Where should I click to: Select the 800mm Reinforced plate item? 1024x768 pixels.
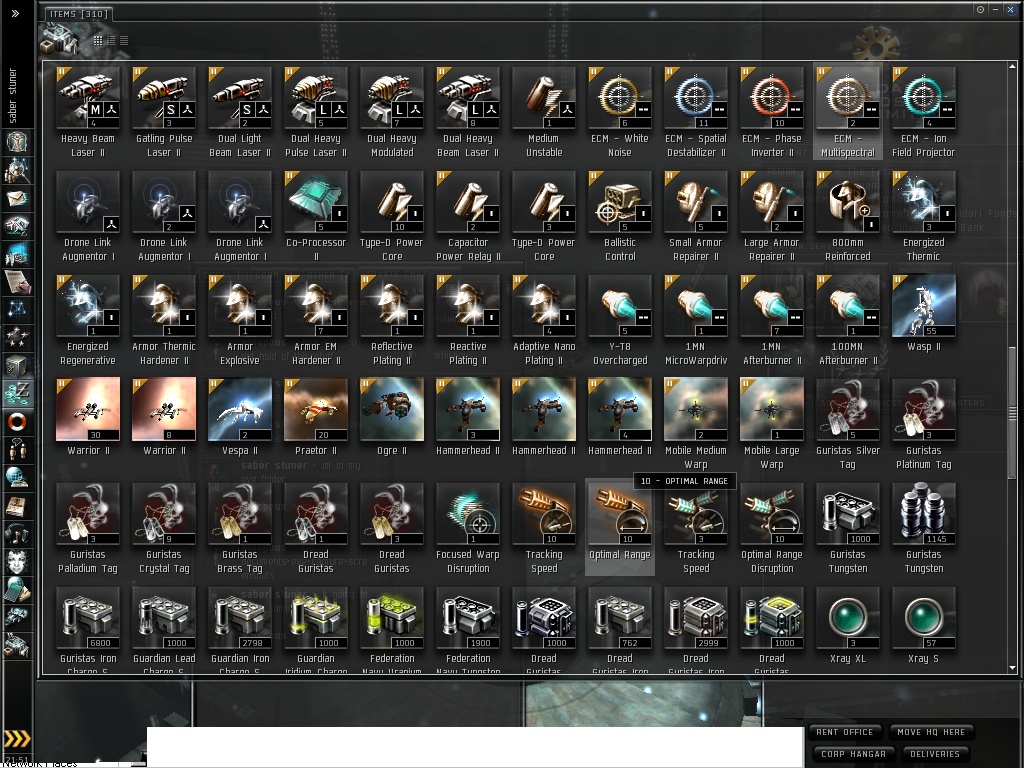click(x=847, y=216)
